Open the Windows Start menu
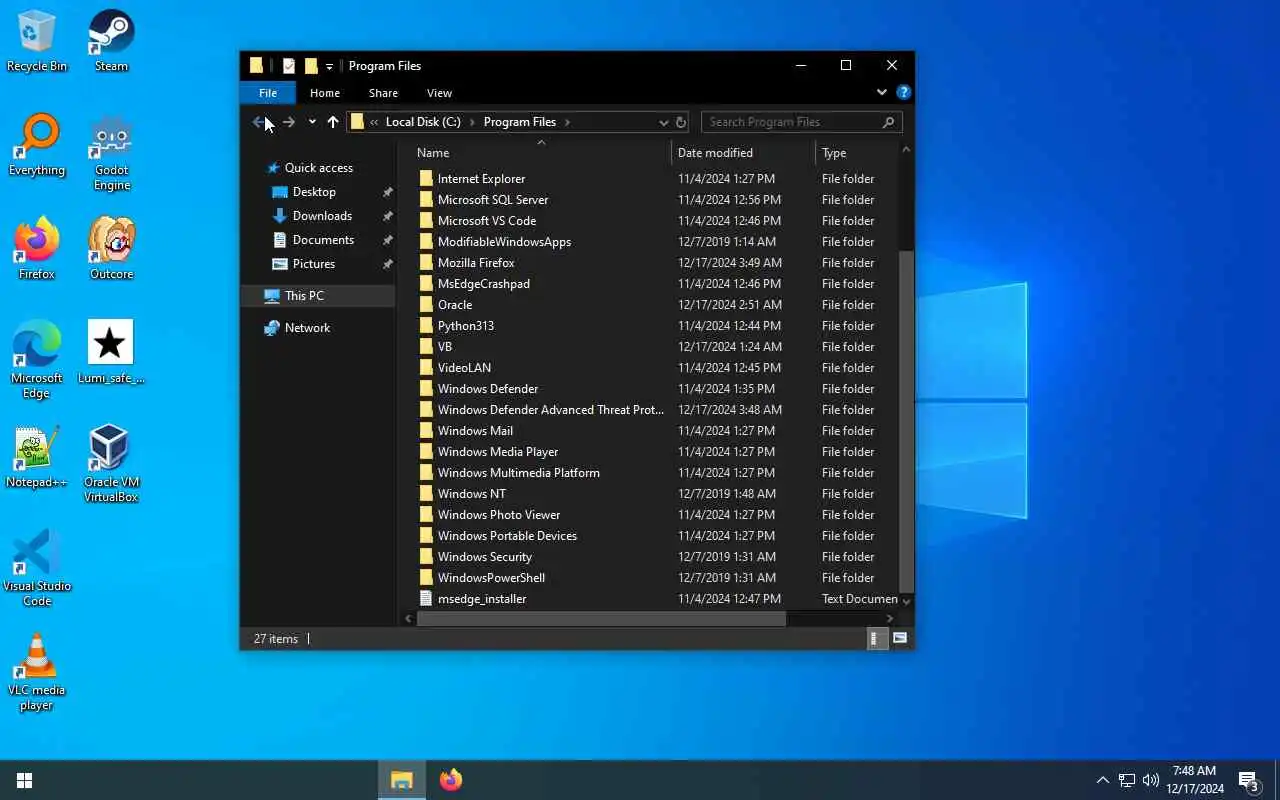This screenshot has height=800, width=1280. (24, 780)
